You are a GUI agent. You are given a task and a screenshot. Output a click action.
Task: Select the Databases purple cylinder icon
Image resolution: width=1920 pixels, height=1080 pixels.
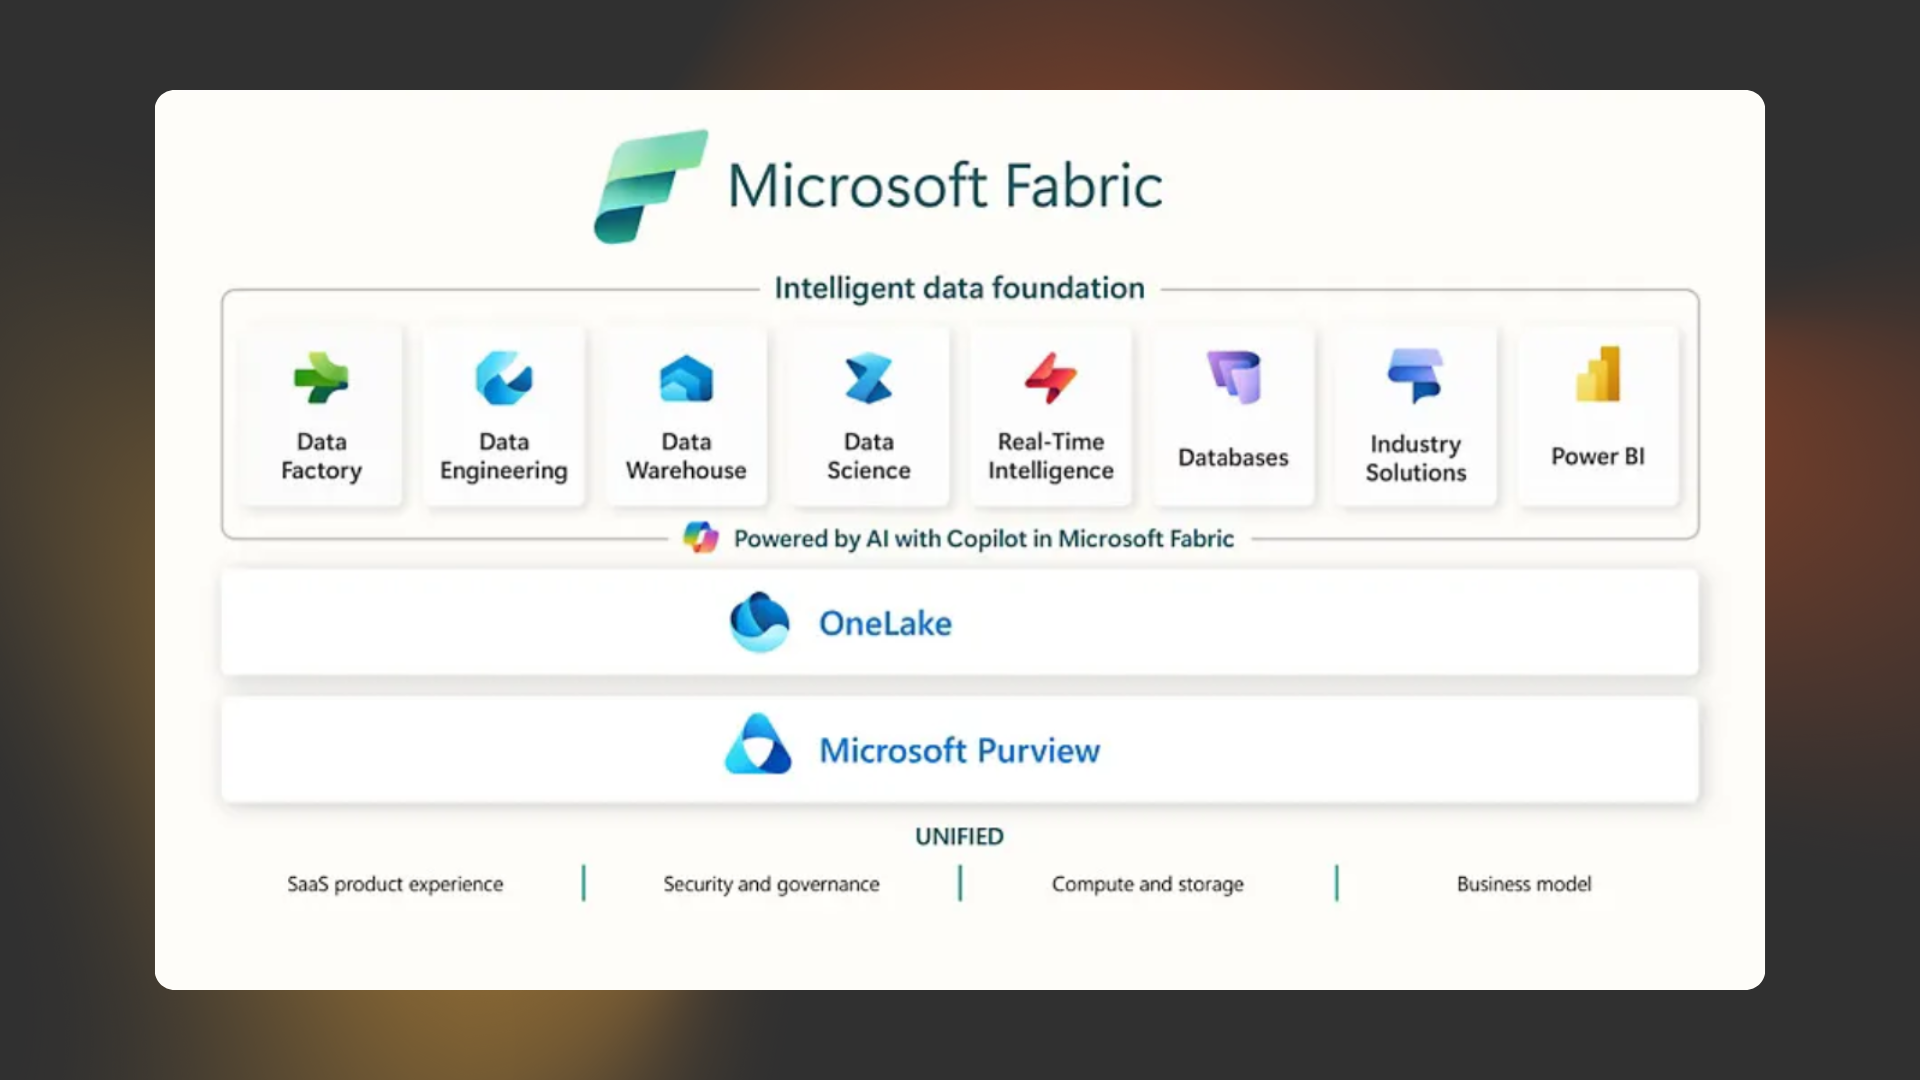pos(1233,377)
